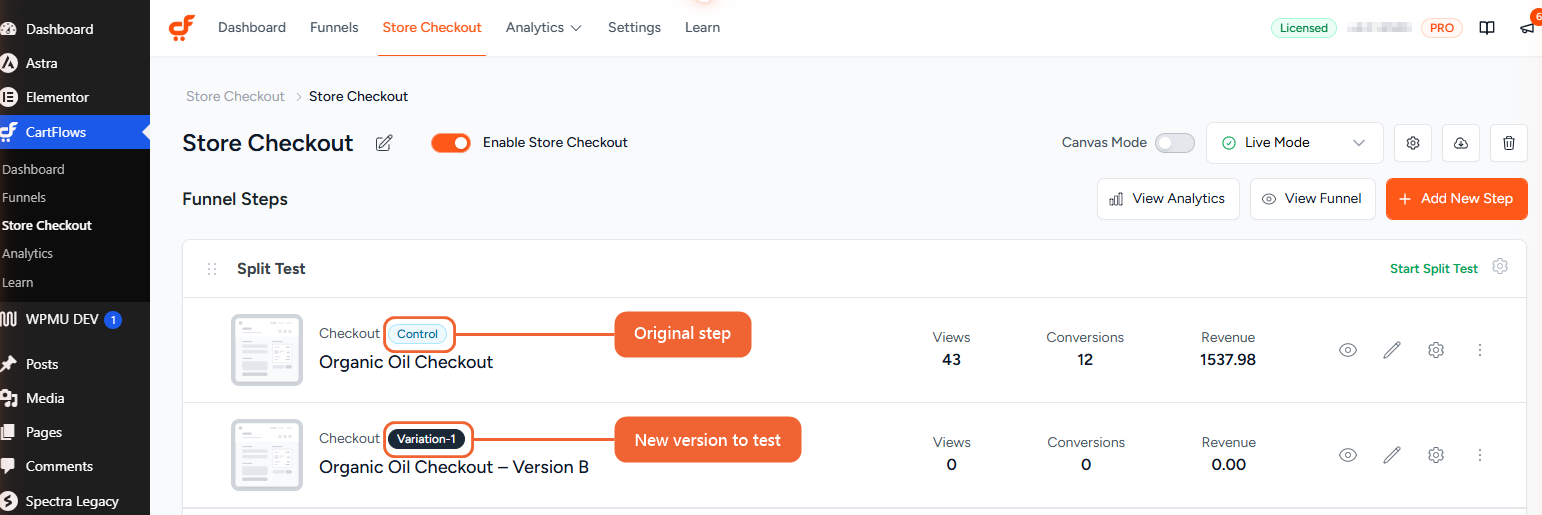Edit the Store Checkout title with pencil icon
Image resolution: width=1542 pixels, height=515 pixels.
(384, 143)
